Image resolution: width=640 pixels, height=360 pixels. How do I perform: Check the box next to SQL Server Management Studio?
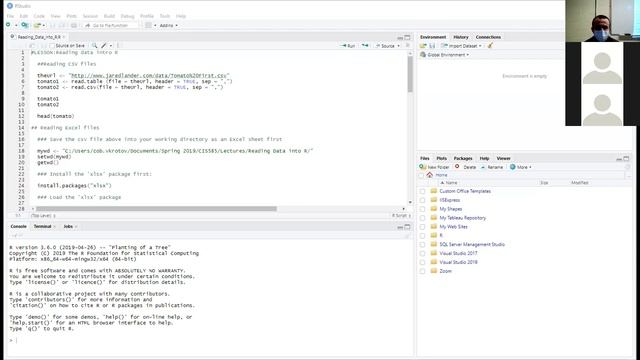tap(422, 244)
